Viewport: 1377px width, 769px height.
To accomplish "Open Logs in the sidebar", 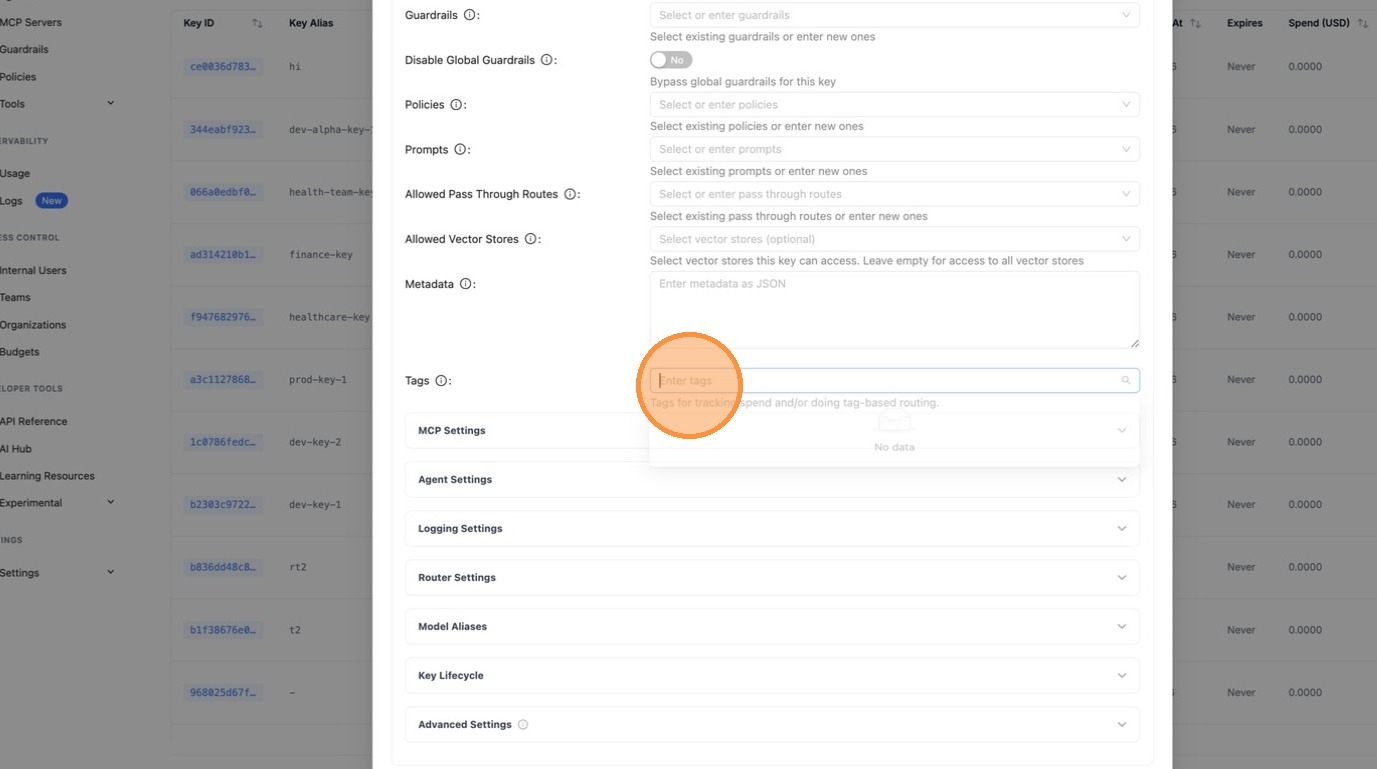I will coord(12,201).
